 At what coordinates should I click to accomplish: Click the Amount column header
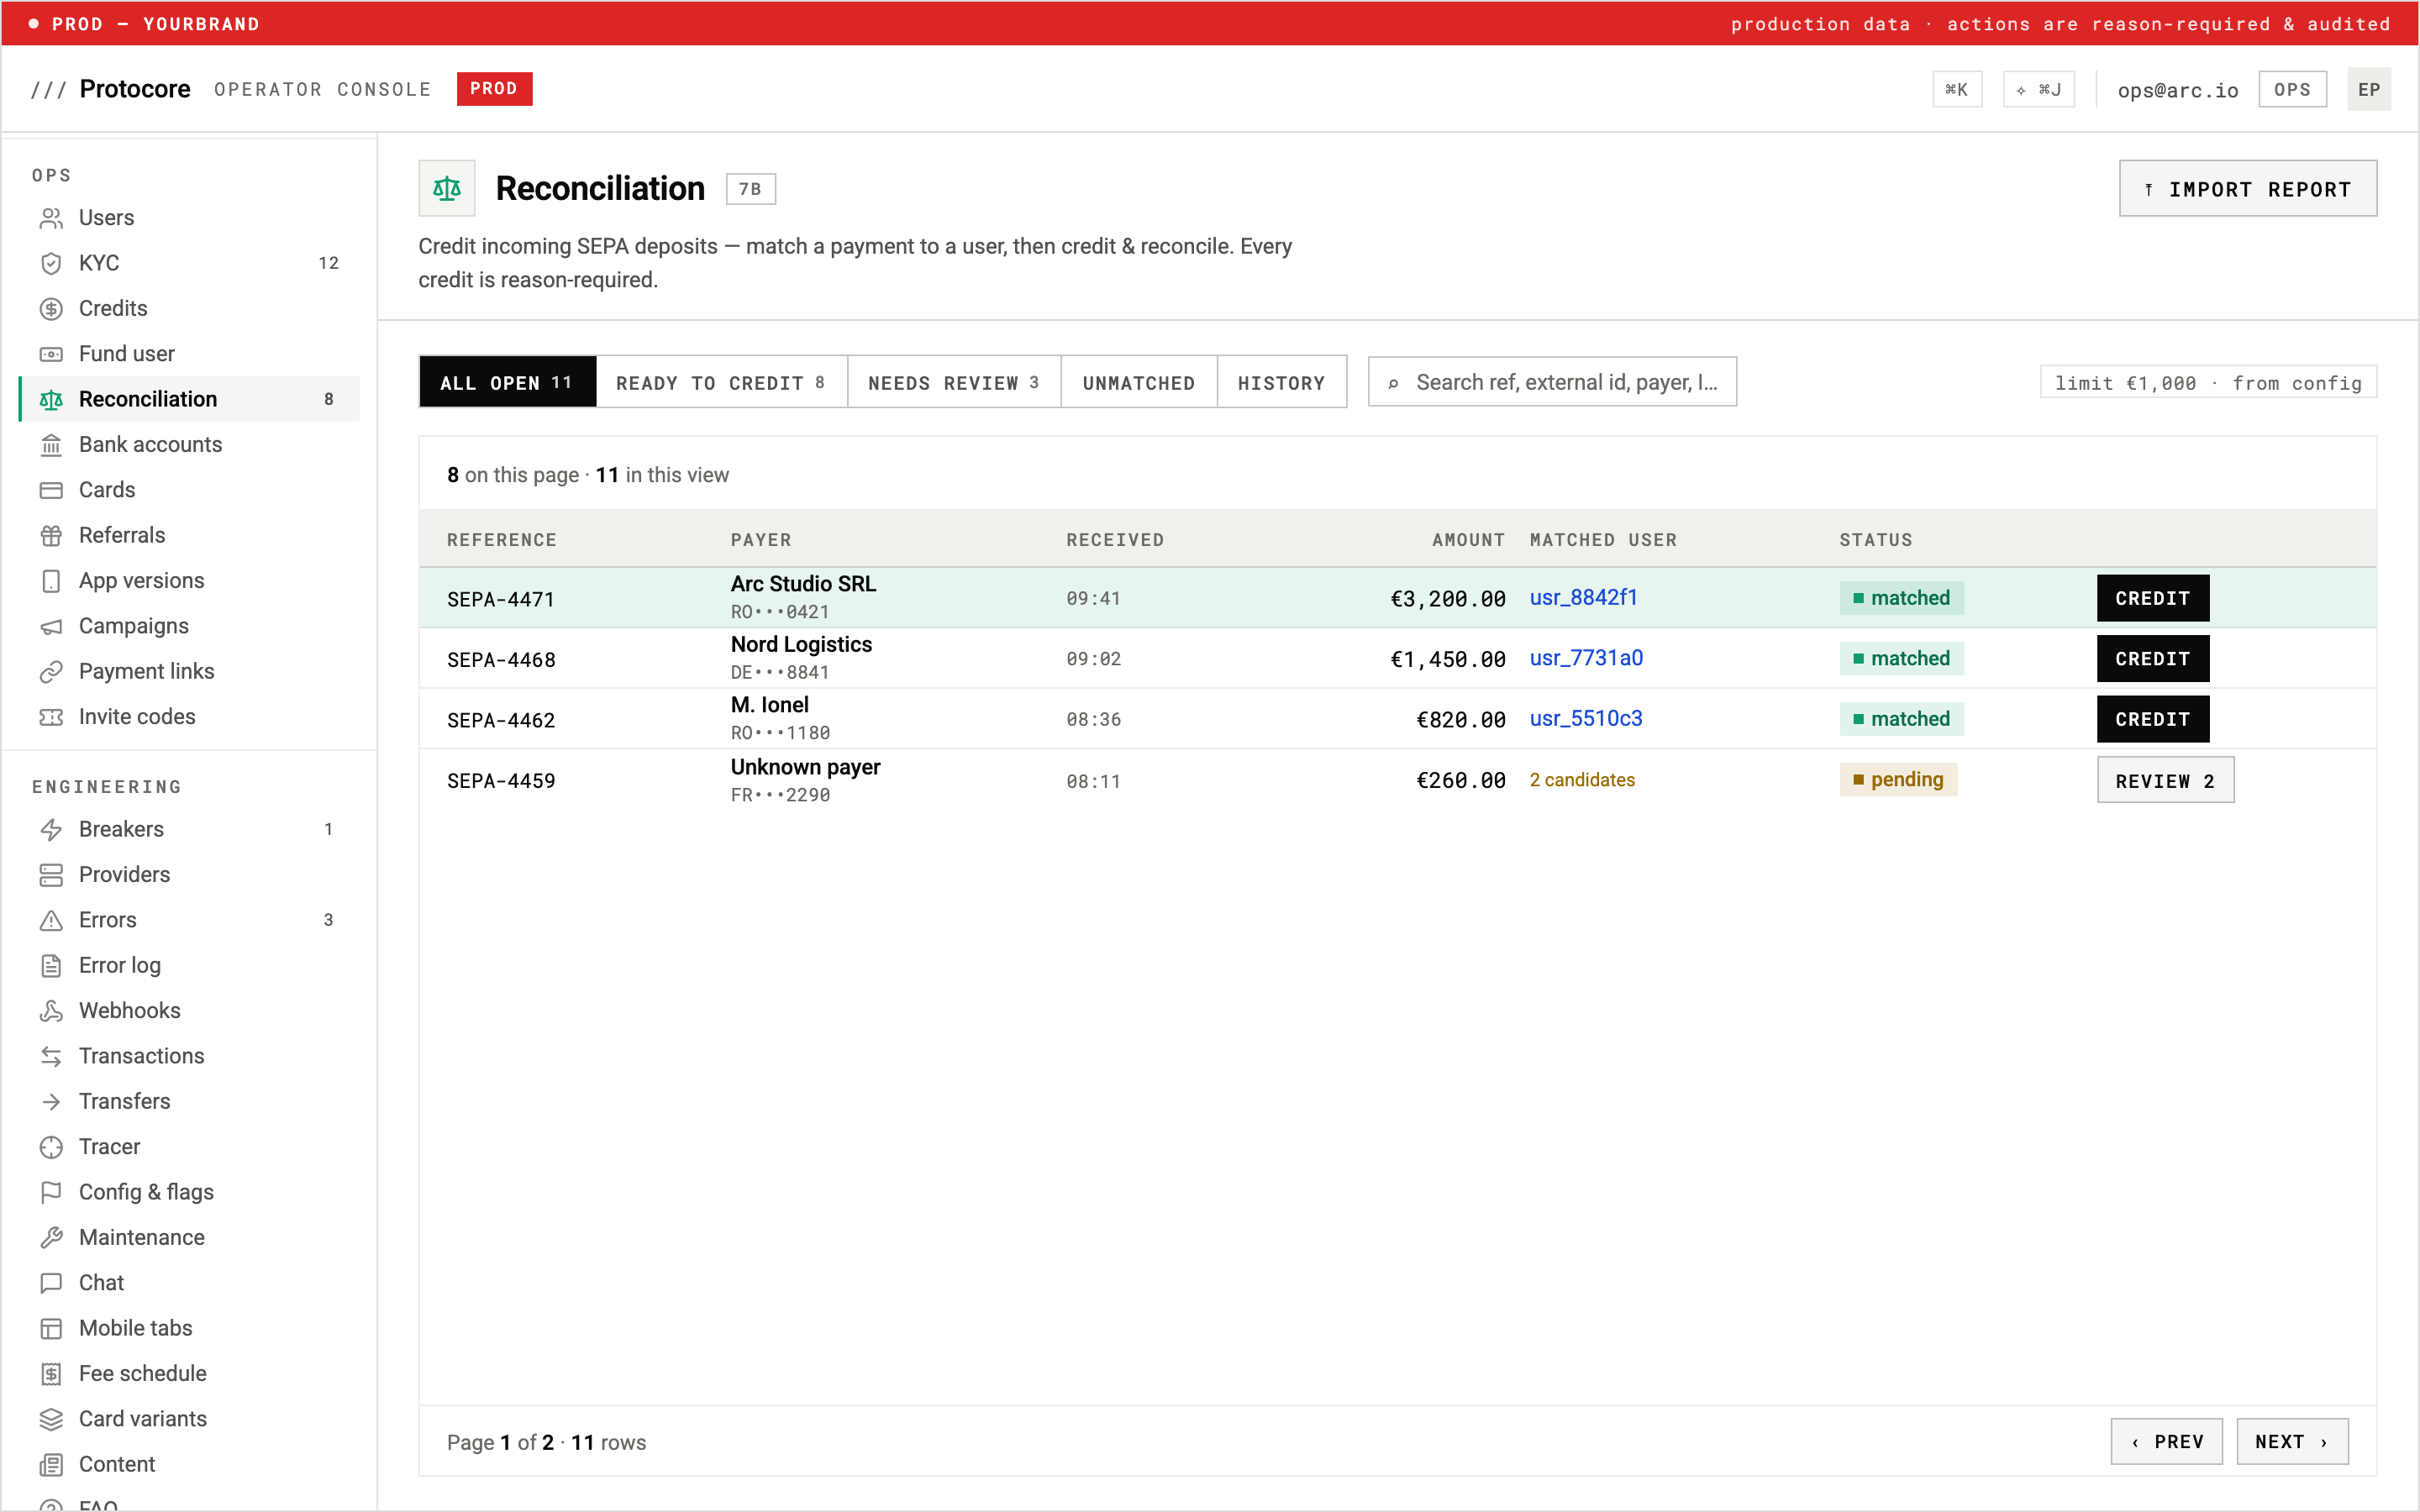(x=1468, y=540)
